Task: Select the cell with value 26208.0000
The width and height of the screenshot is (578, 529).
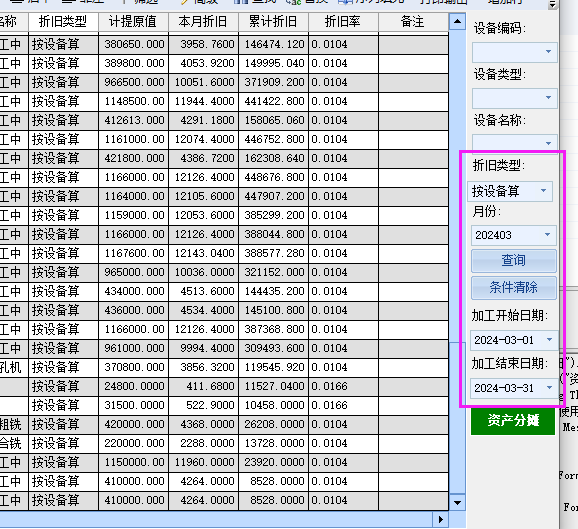Action: (274, 424)
